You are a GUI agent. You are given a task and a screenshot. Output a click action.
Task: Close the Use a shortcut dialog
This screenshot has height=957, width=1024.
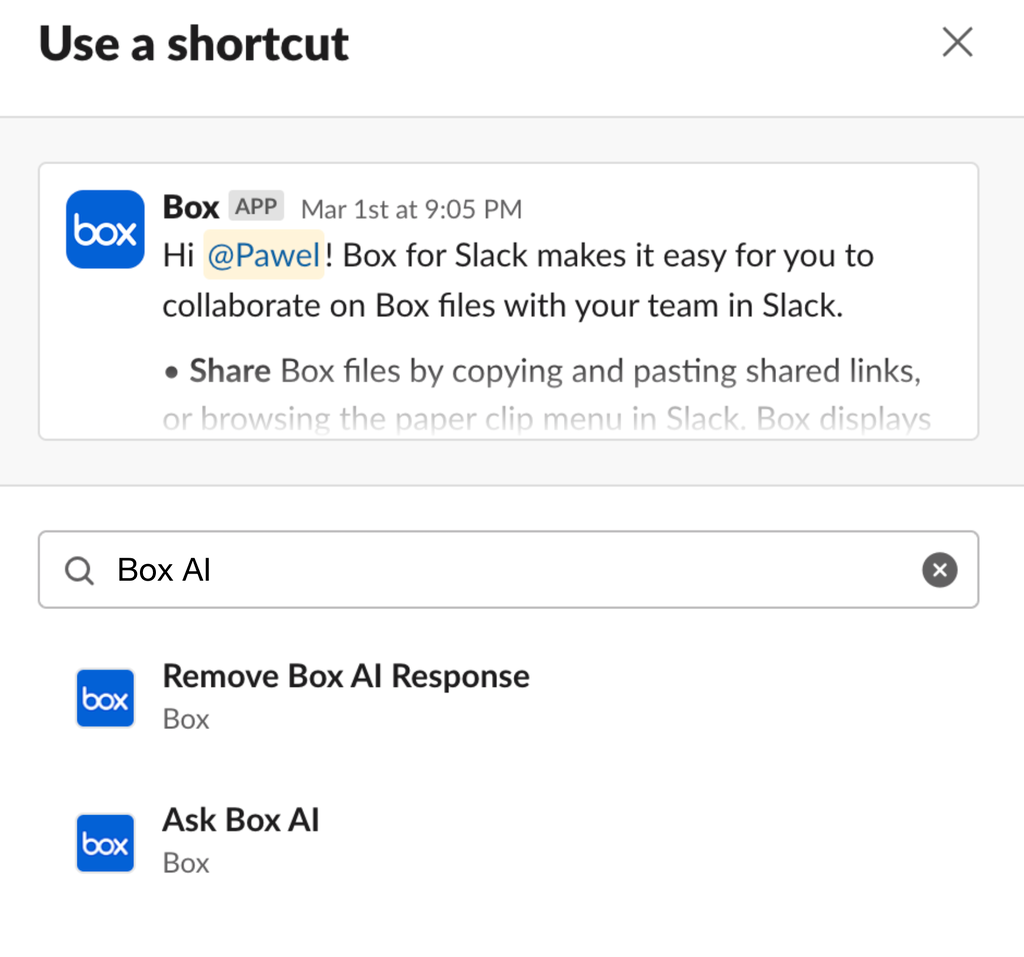pos(957,43)
